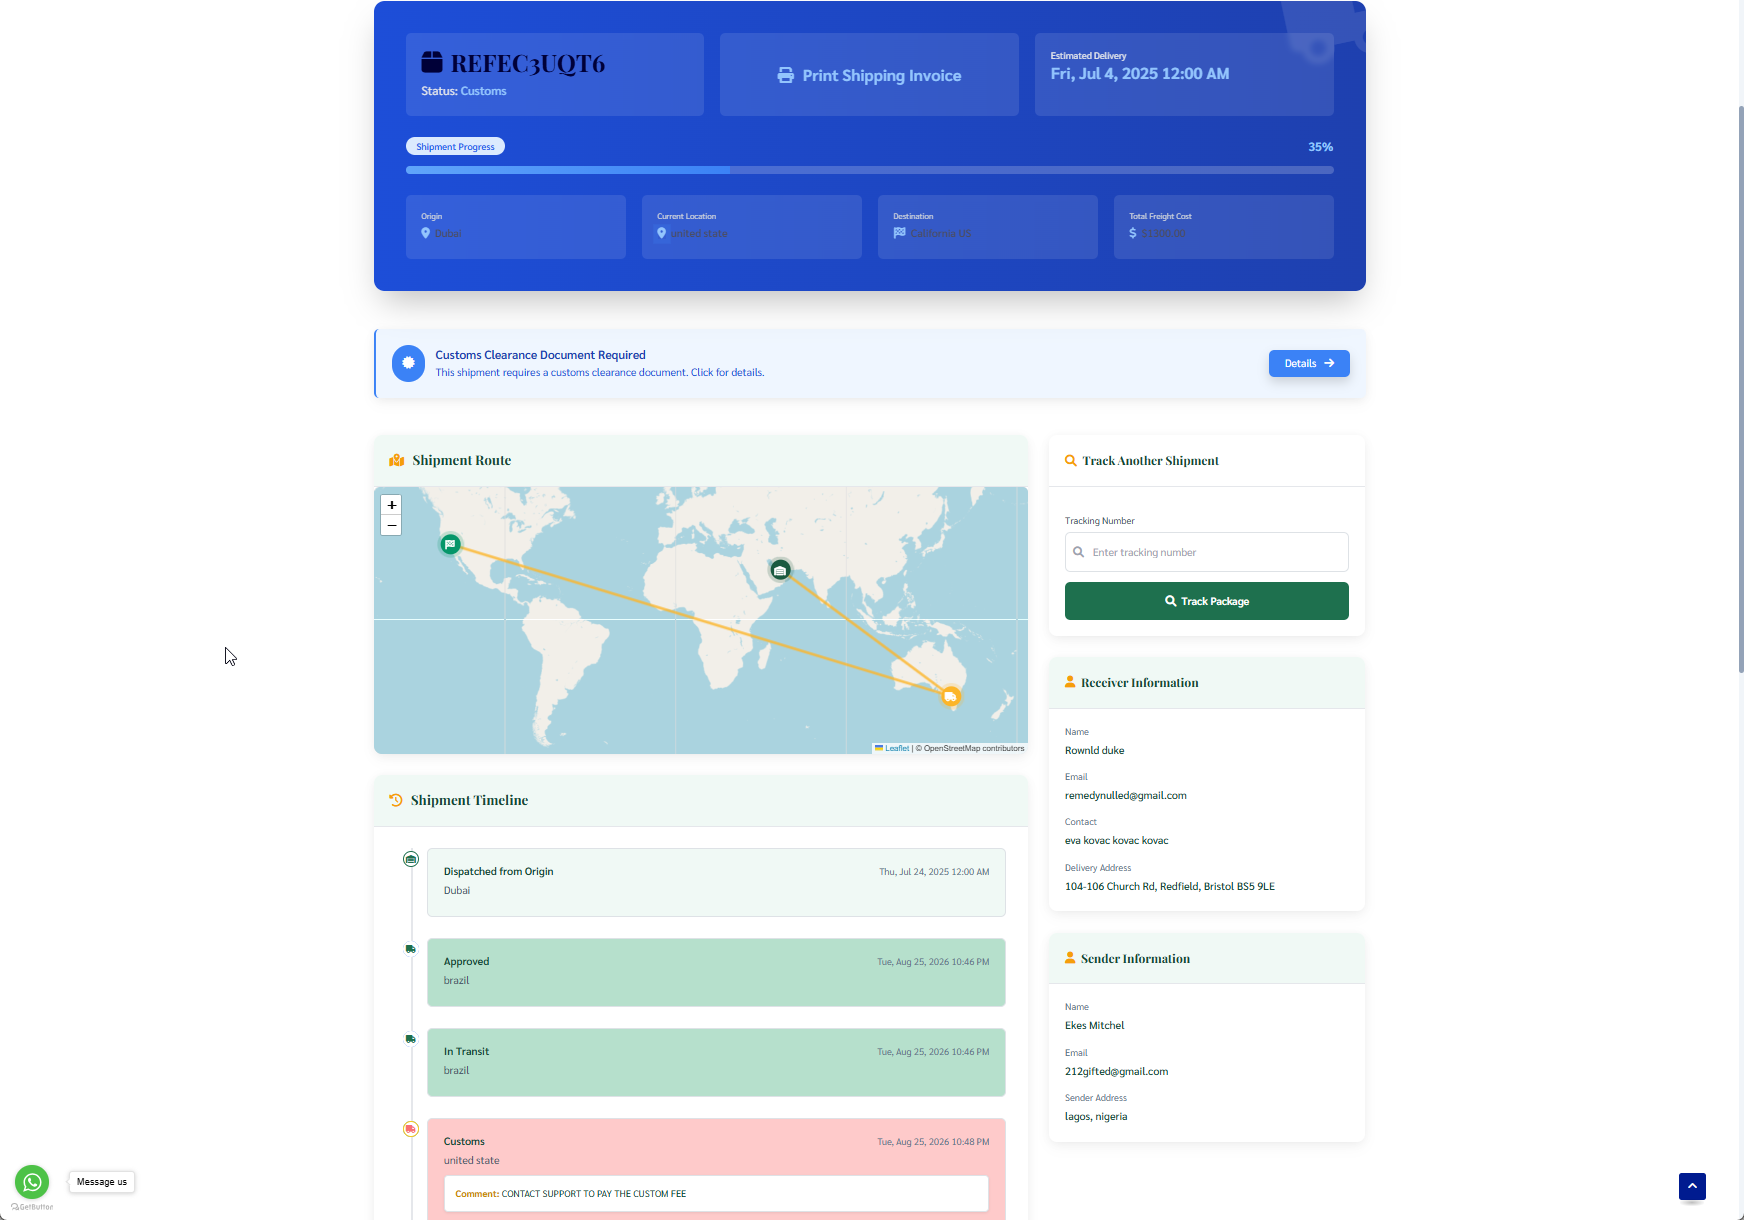Click the Customs timeline marker icon

(411, 1129)
